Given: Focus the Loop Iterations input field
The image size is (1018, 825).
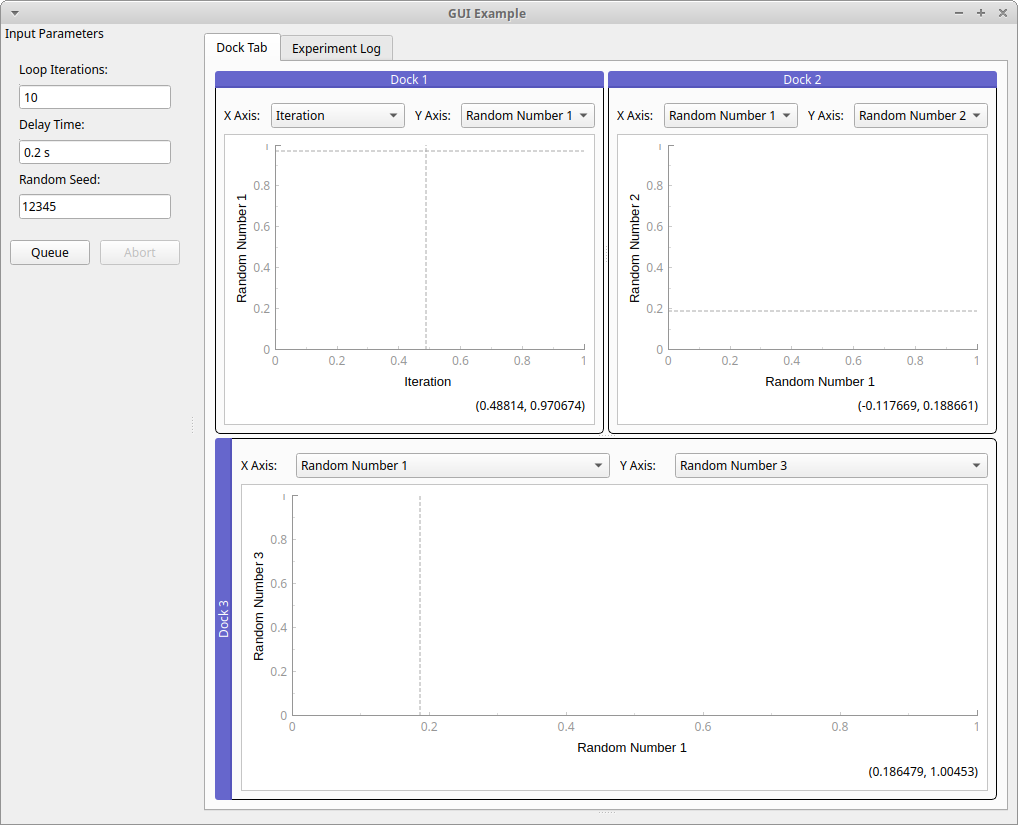Looking at the screenshot, I should (95, 98).
